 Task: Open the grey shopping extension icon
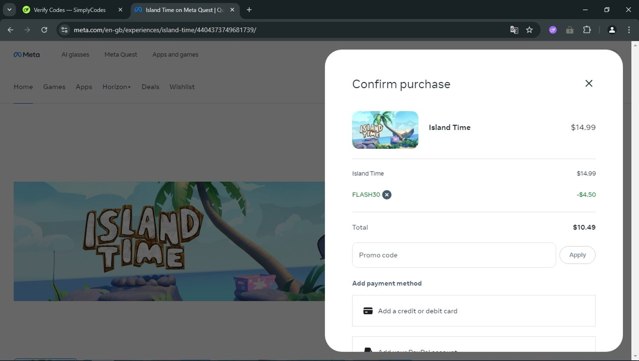click(570, 30)
